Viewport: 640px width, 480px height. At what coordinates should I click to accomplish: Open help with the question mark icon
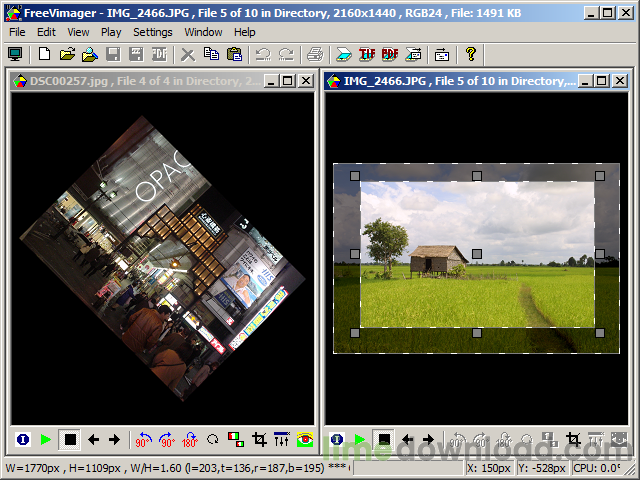point(471,54)
